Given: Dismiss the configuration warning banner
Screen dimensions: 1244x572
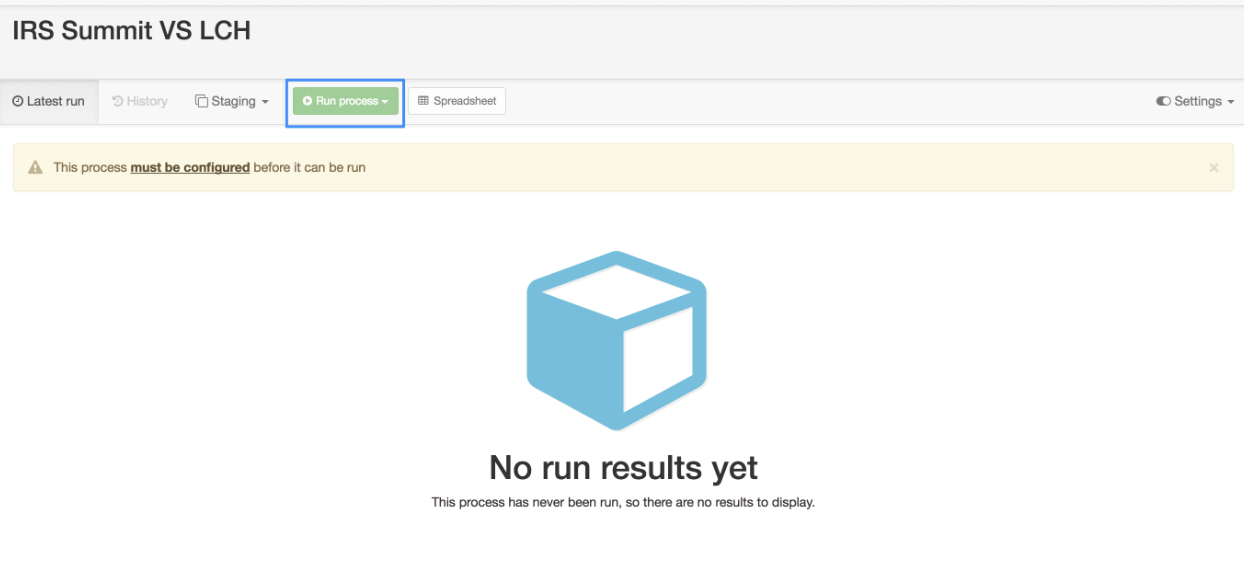Looking at the screenshot, I should (1214, 168).
